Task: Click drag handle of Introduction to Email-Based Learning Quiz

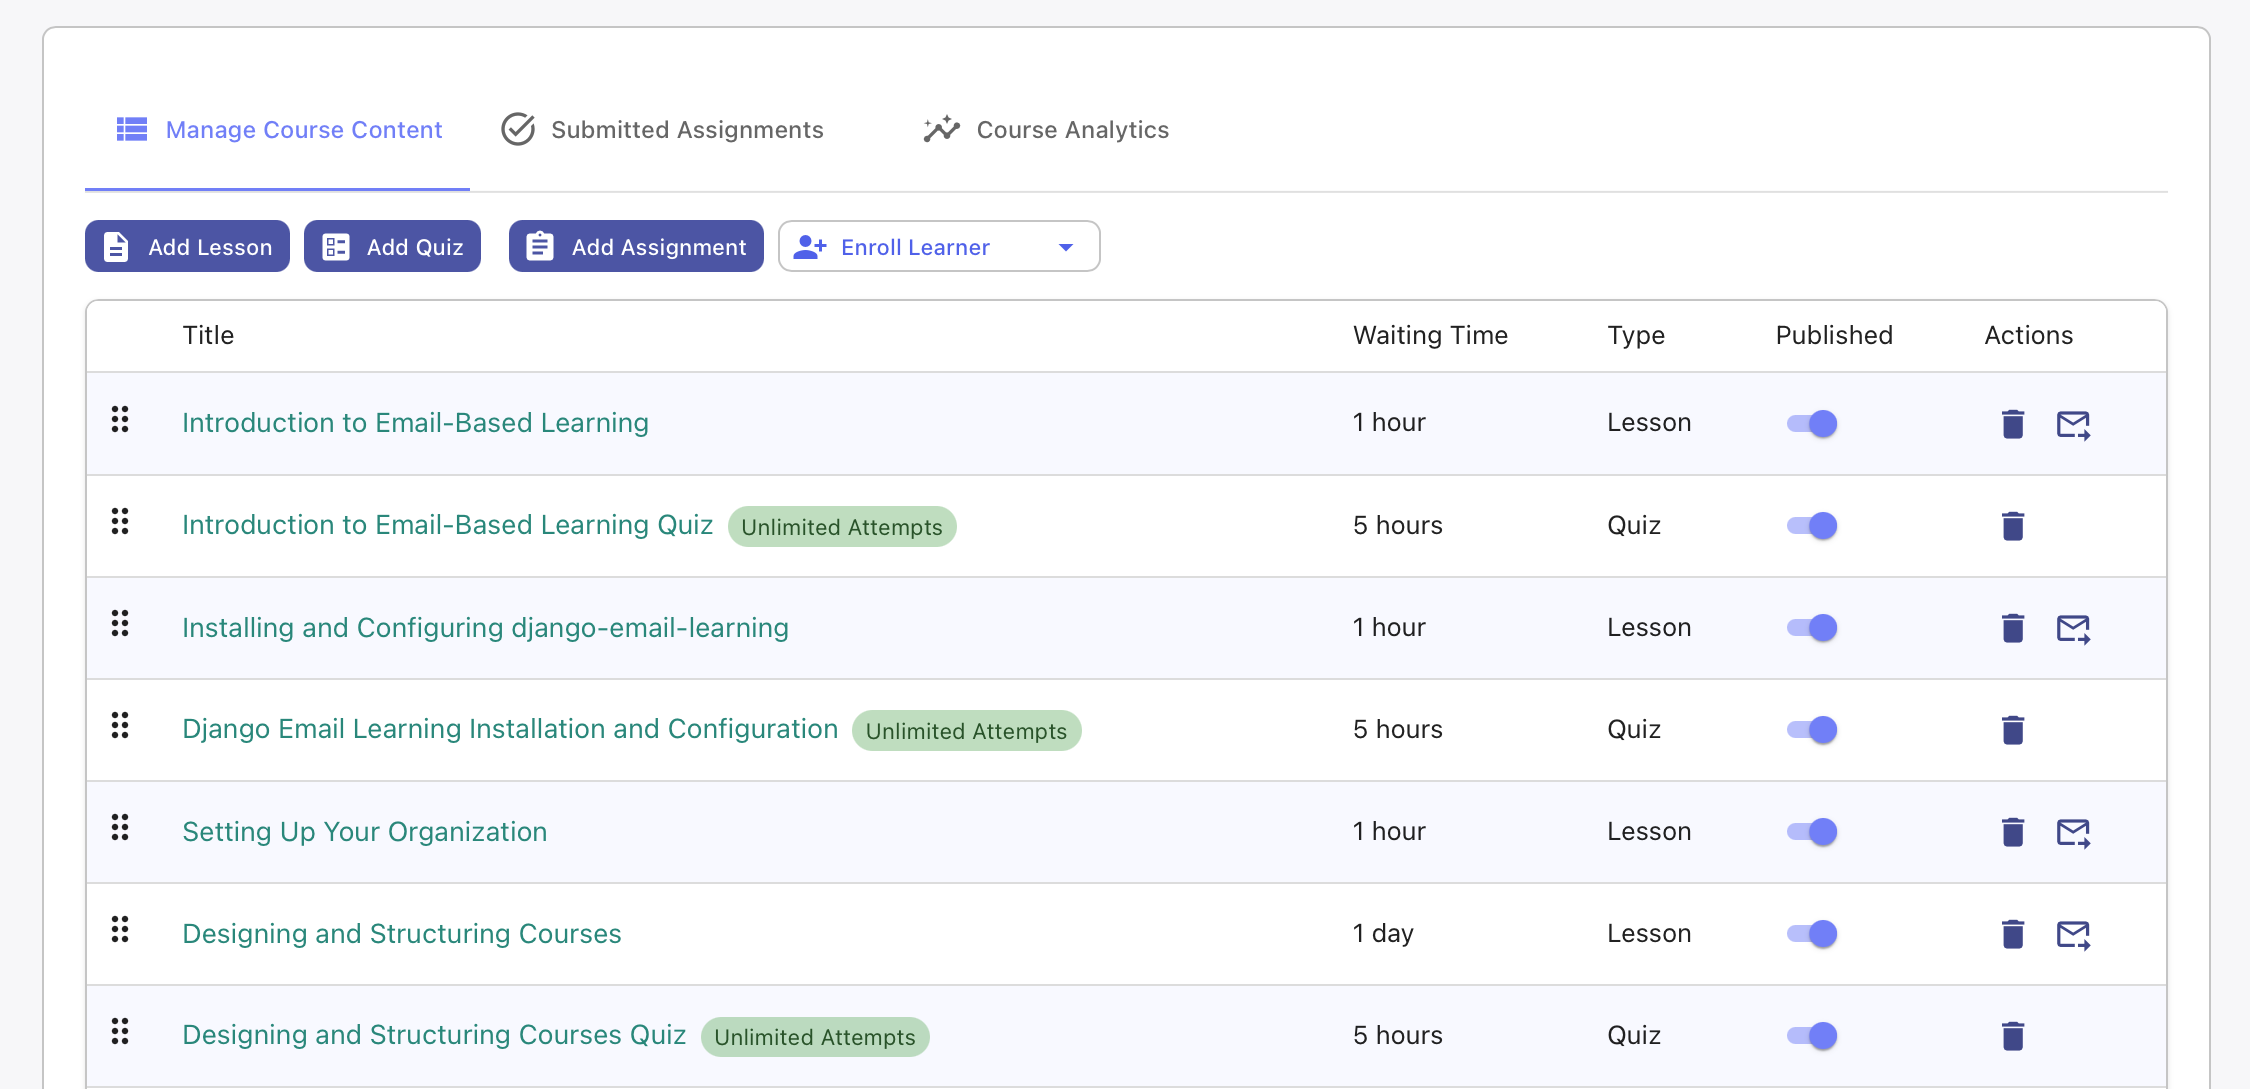Action: pyautogui.click(x=120, y=521)
